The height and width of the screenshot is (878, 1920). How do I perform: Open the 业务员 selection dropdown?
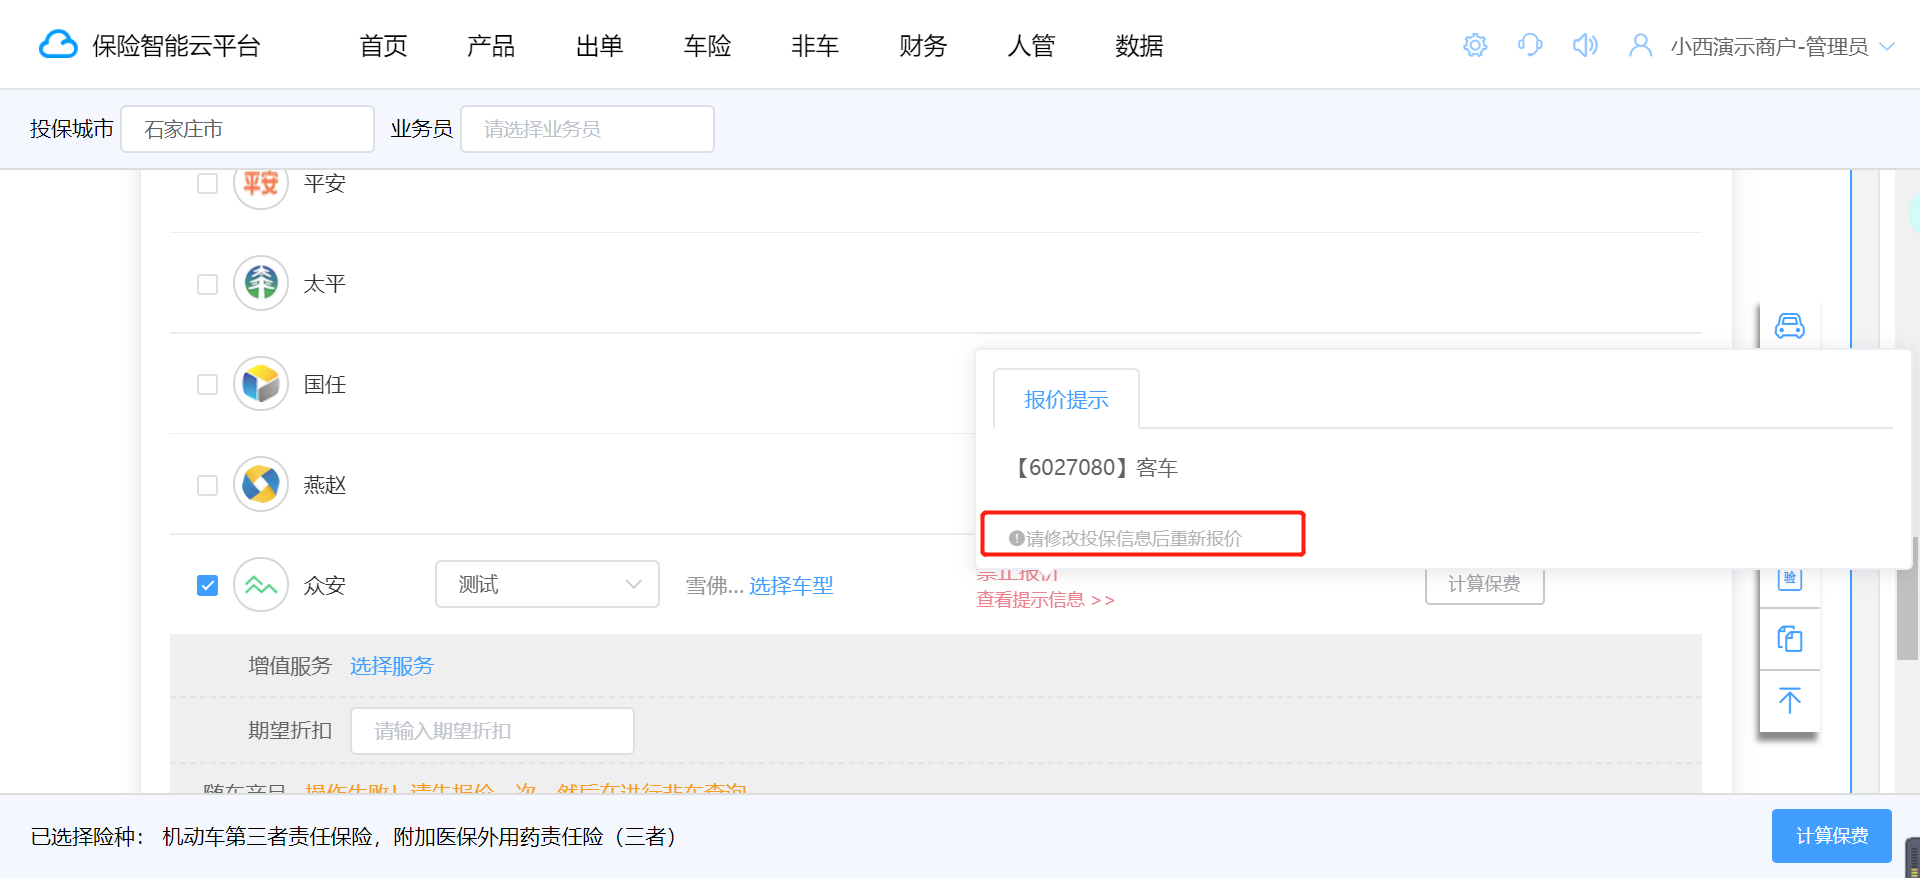(587, 129)
